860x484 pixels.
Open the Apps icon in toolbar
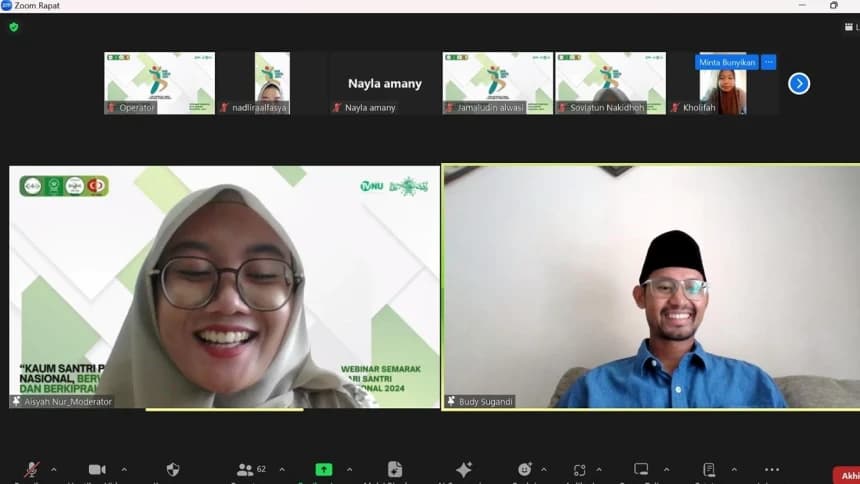coord(580,470)
